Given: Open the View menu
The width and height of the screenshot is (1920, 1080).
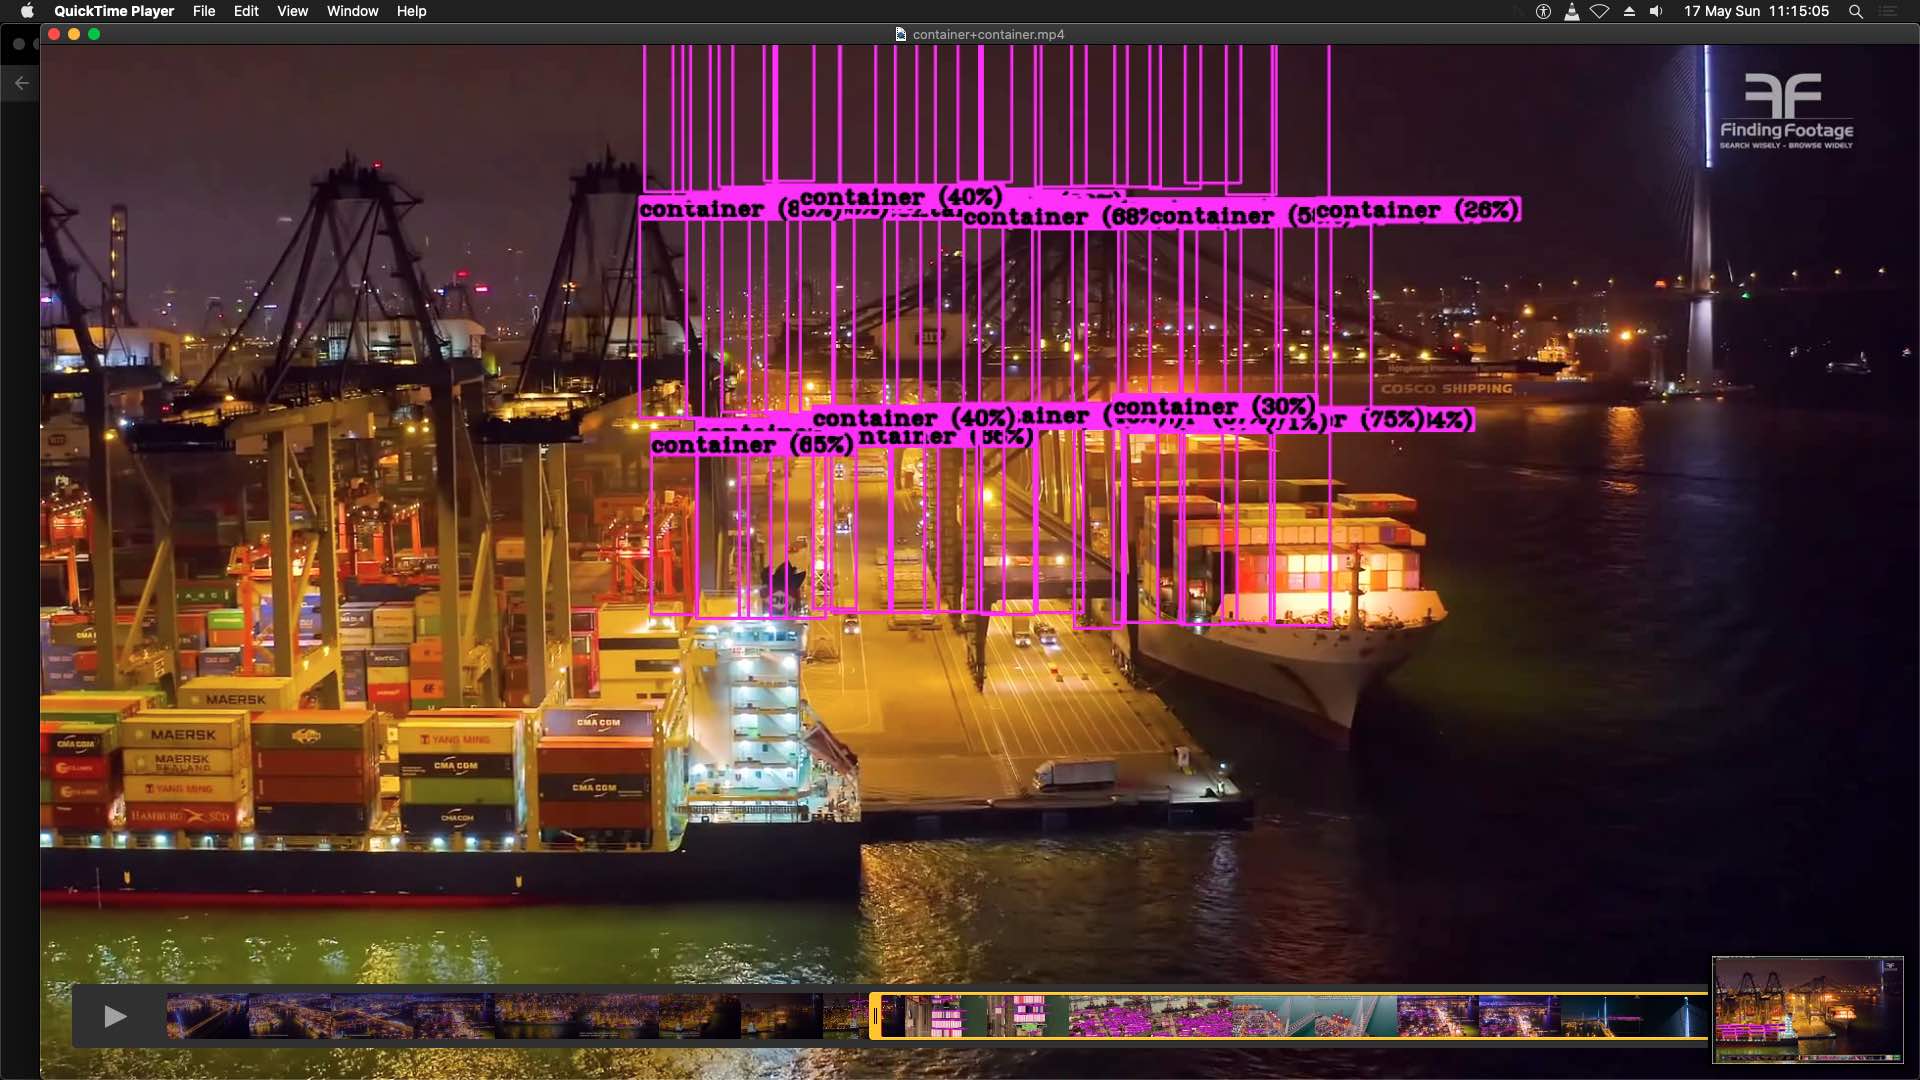Looking at the screenshot, I should tap(292, 11).
